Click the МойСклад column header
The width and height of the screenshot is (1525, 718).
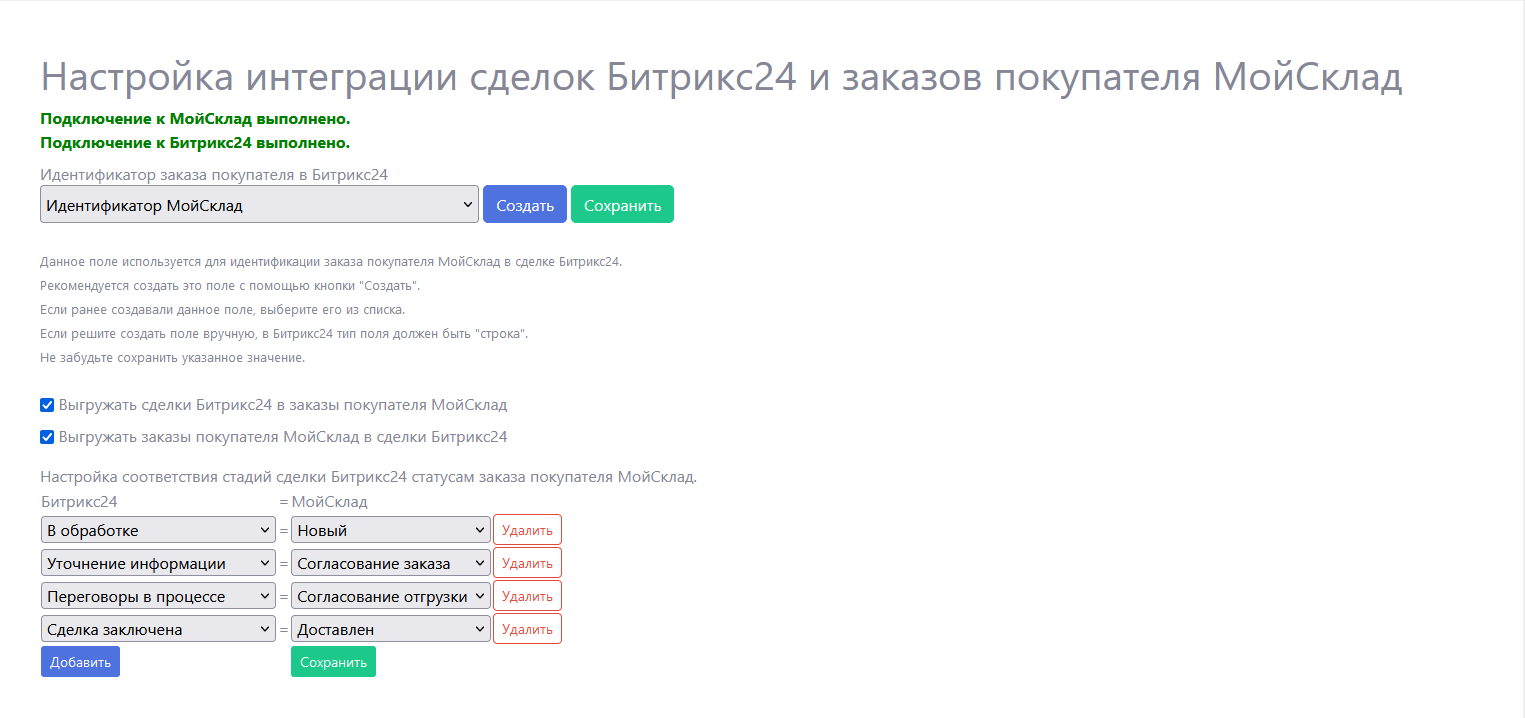pyautogui.click(x=329, y=501)
